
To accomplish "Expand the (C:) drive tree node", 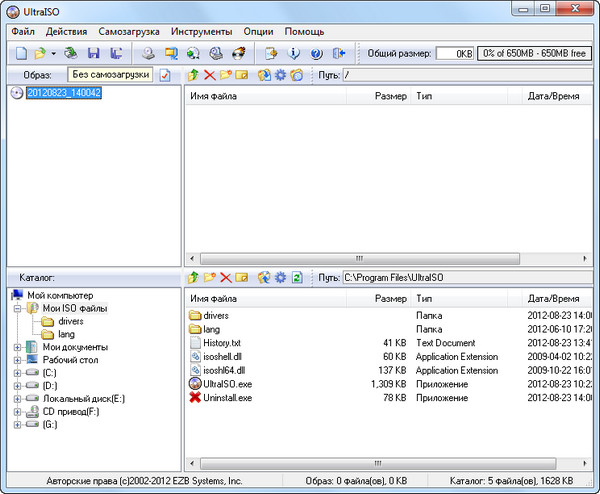I will [17, 373].
